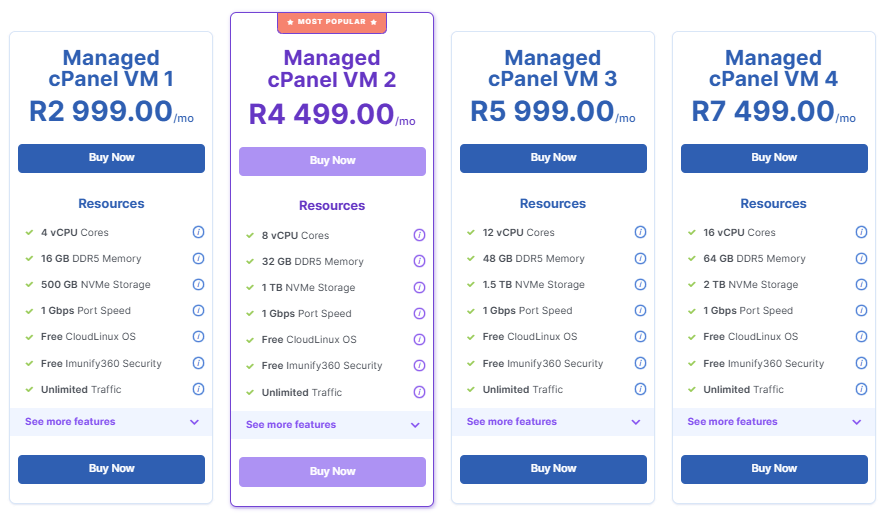This screenshot has height=515, width=886.
Task: Open info icon beside 64 GB DDR5 Memory
Action: click(x=861, y=259)
